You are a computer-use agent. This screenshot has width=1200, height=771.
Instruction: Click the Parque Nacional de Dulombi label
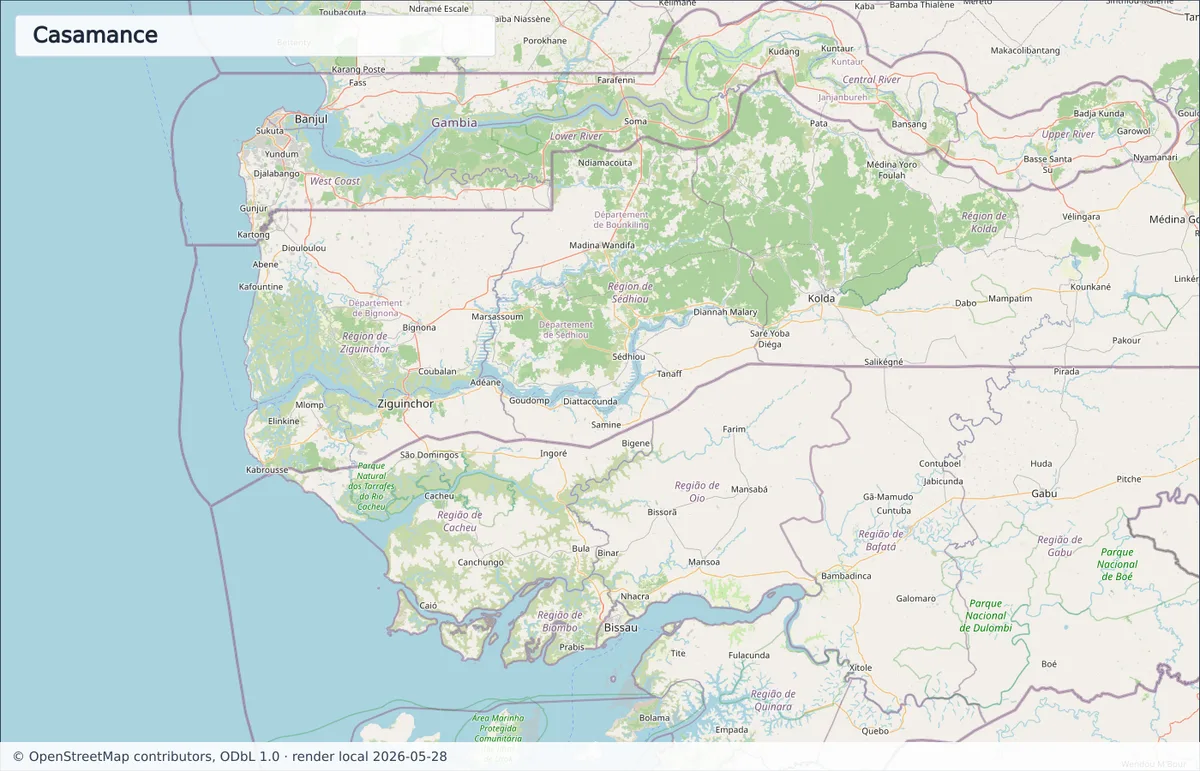pos(986,615)
